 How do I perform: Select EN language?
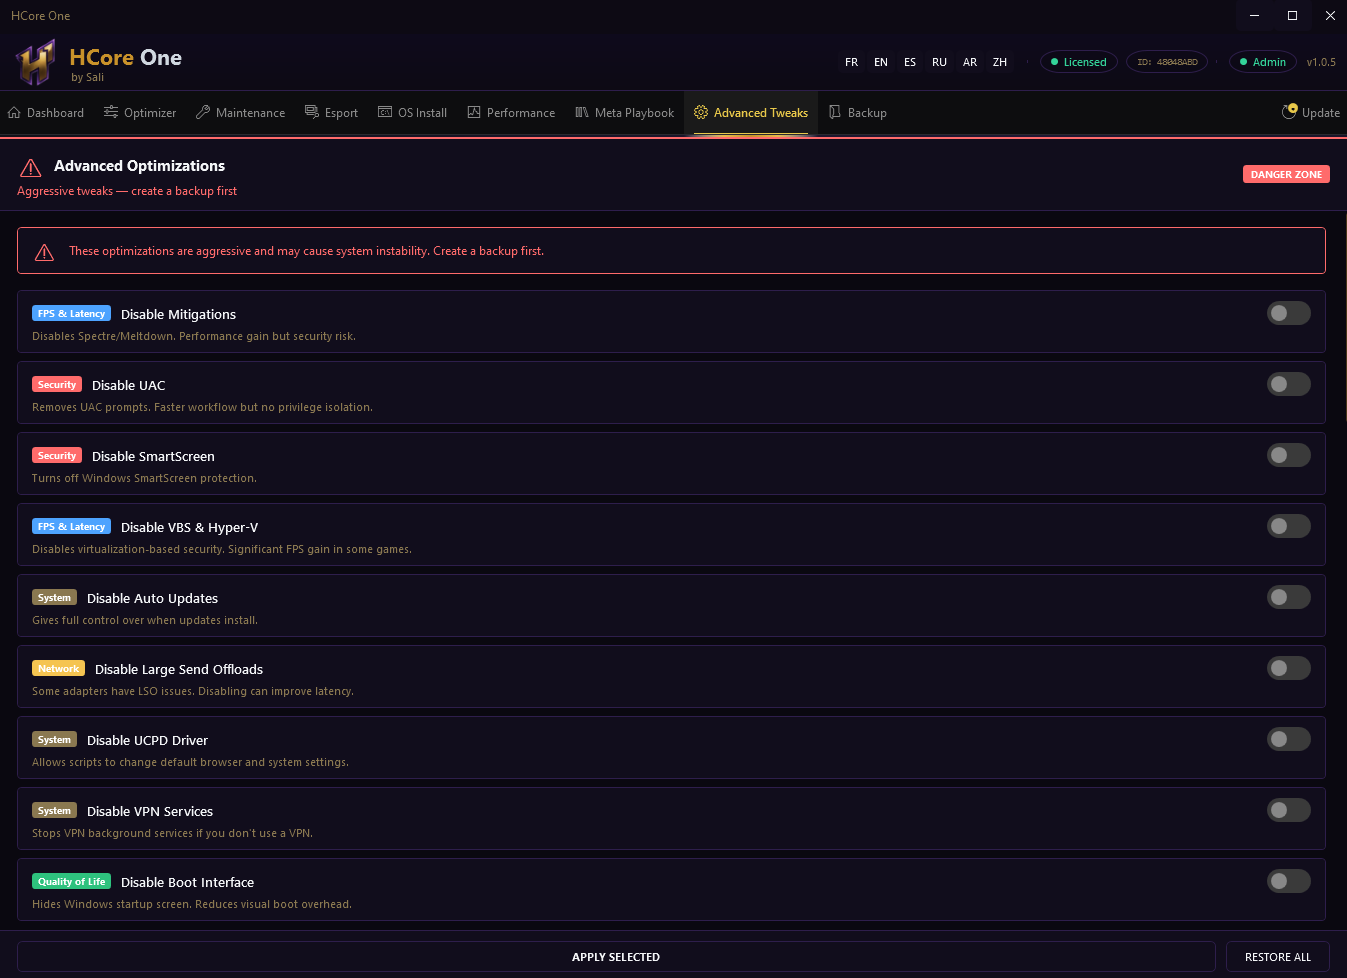point(881,62)
